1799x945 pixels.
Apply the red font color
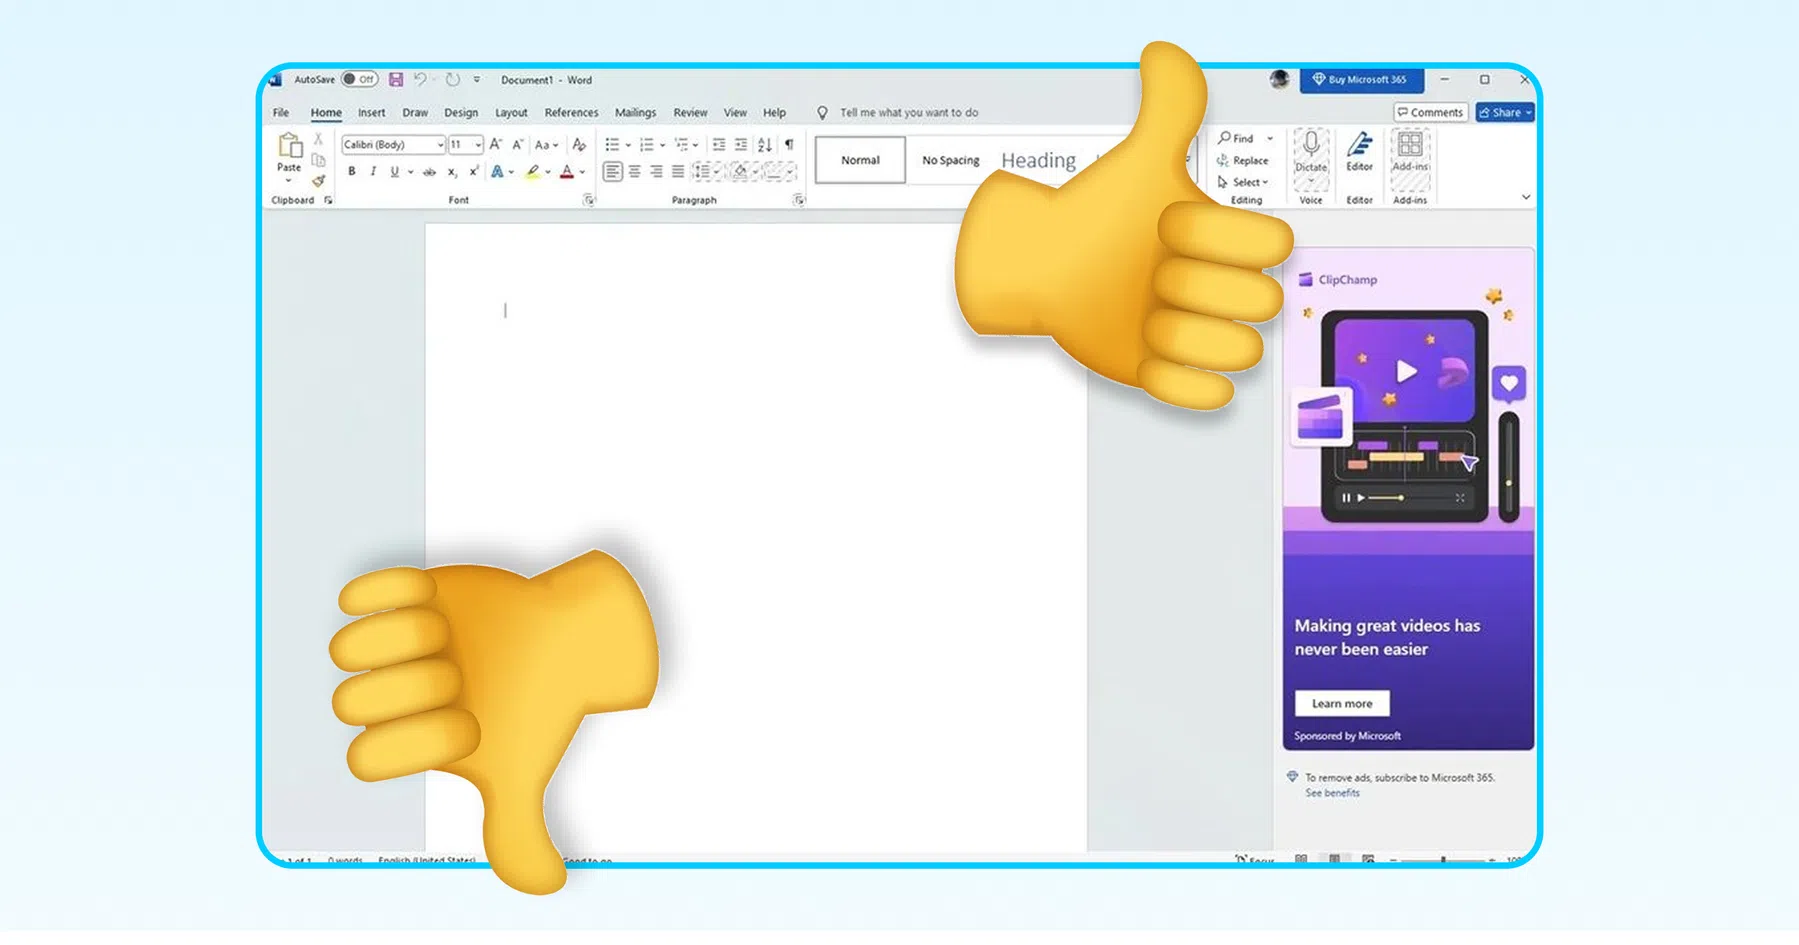tap(567, 172)
